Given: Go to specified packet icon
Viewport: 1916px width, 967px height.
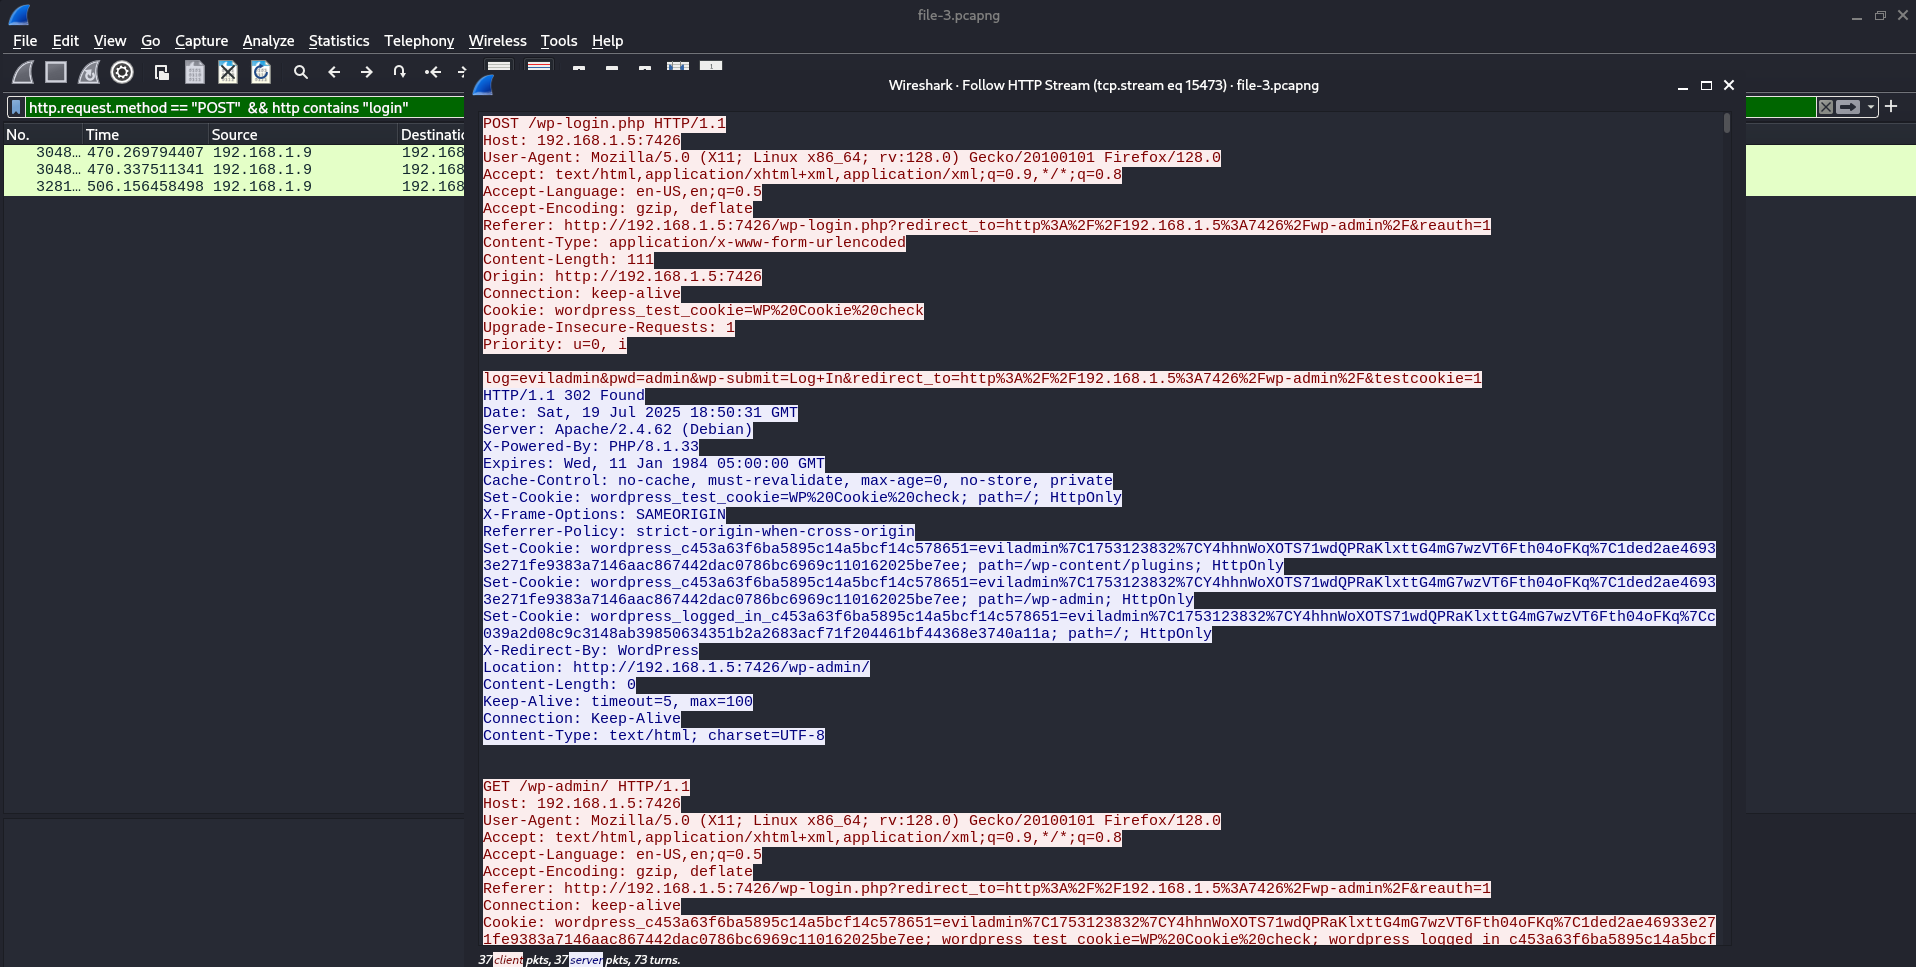Looking at the screenshot, I should pos(399,72).
